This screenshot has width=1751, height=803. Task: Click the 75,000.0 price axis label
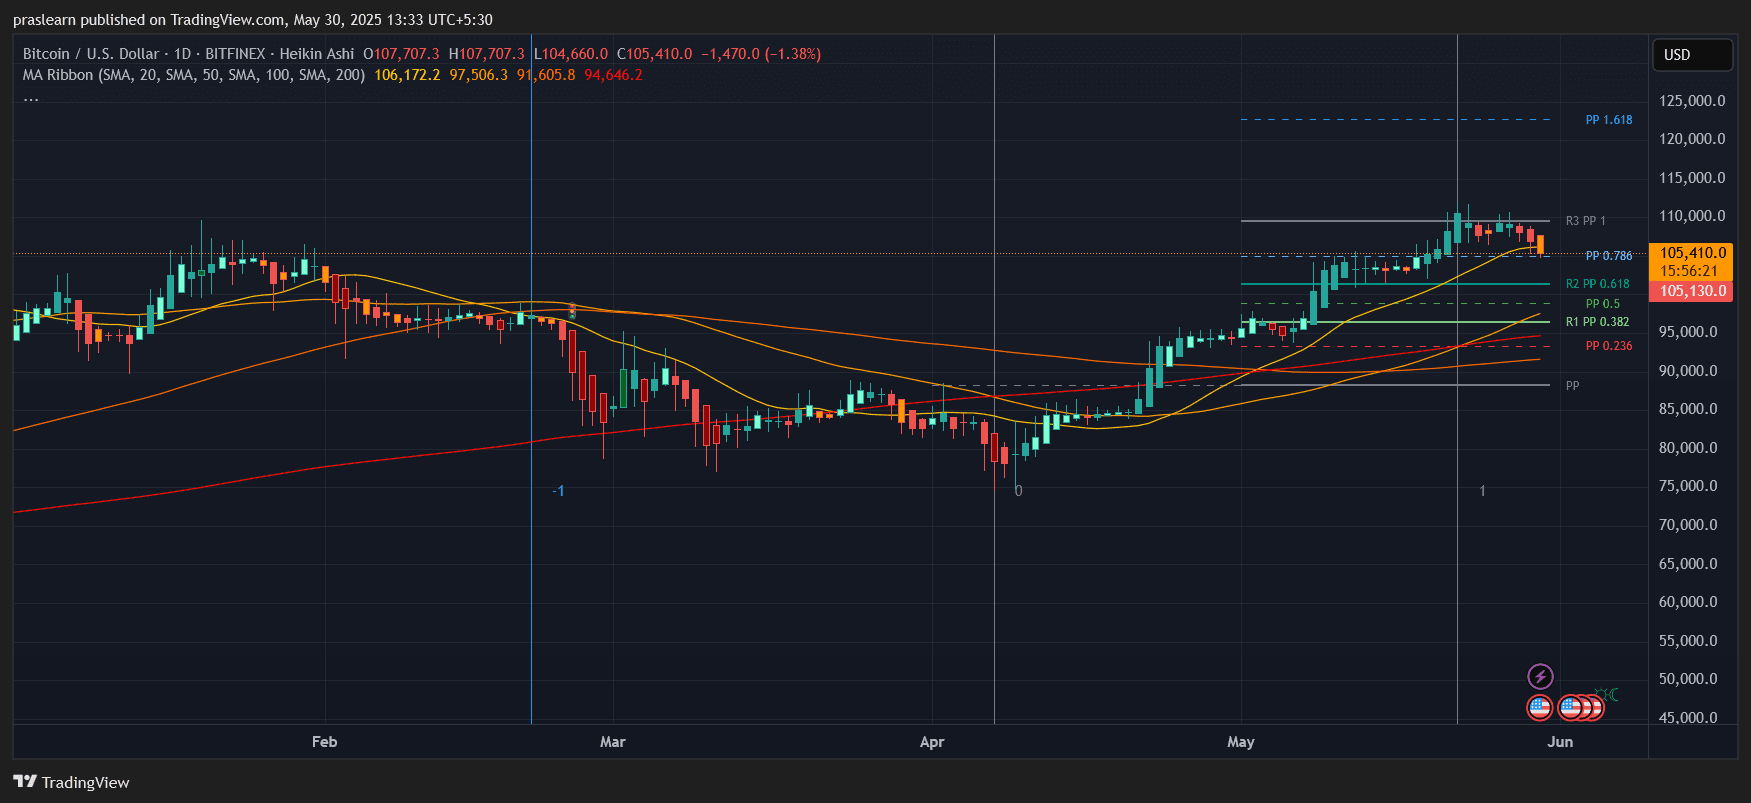[x=1688, y=486]
